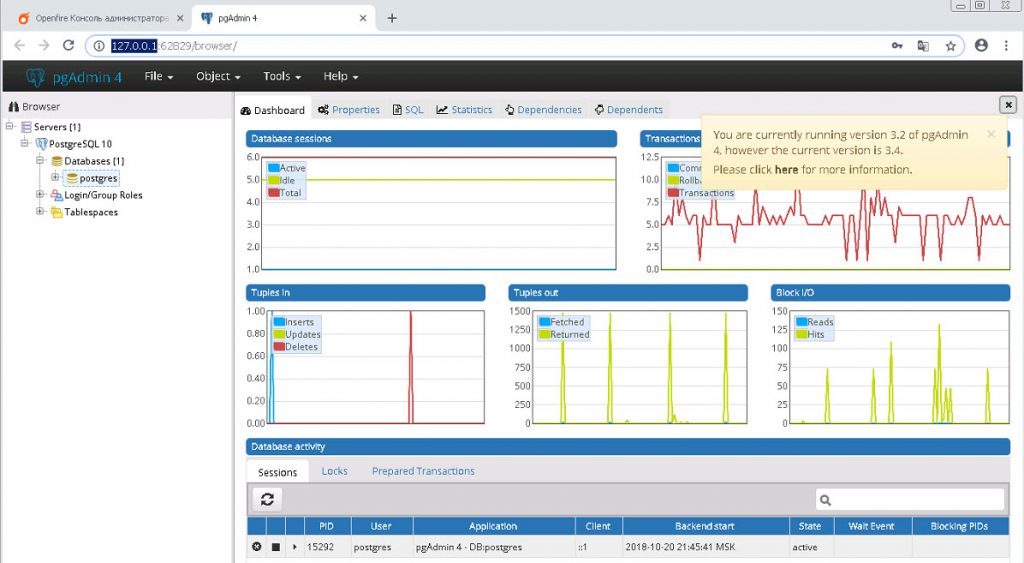The image size is (1024, 563).
Task: Click the Active legend color swatch
Action: tap(274, 168)
